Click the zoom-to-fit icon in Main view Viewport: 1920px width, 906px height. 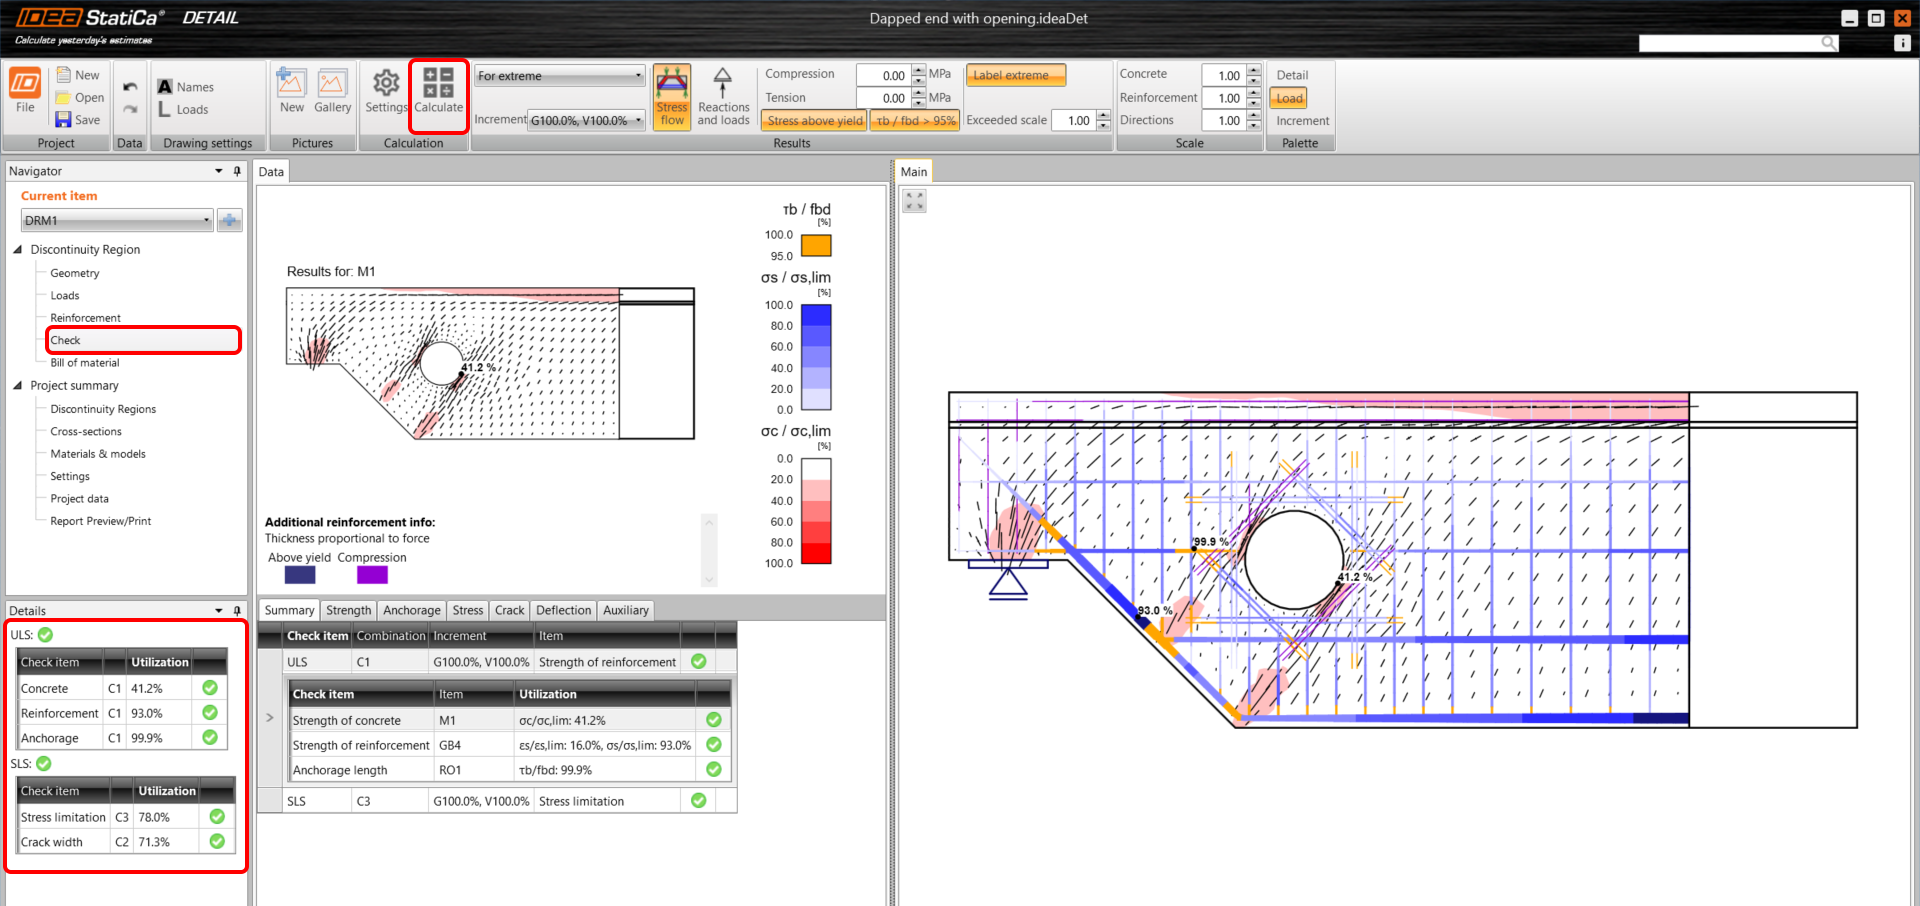click(x=914, y=201)
